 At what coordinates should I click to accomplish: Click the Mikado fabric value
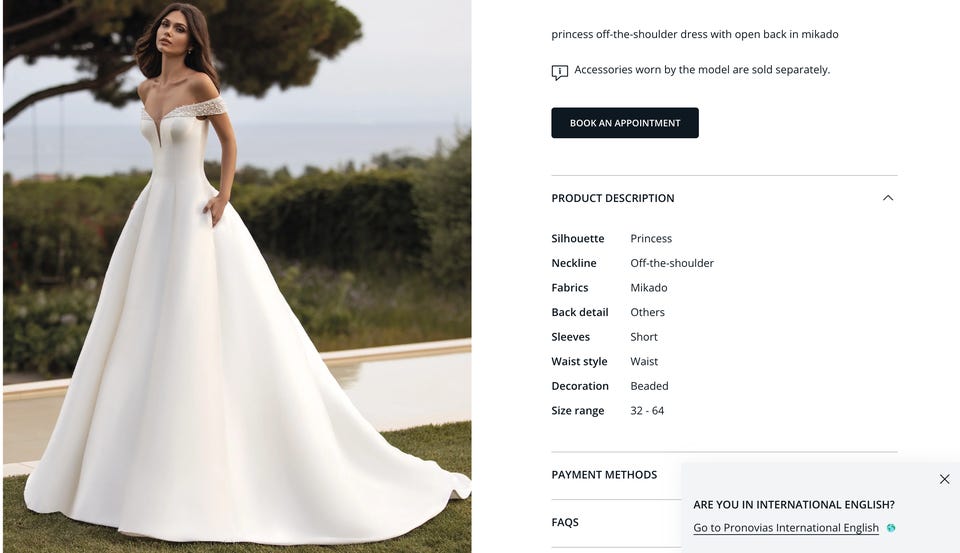pyautogui.click(x=648, y=287)
